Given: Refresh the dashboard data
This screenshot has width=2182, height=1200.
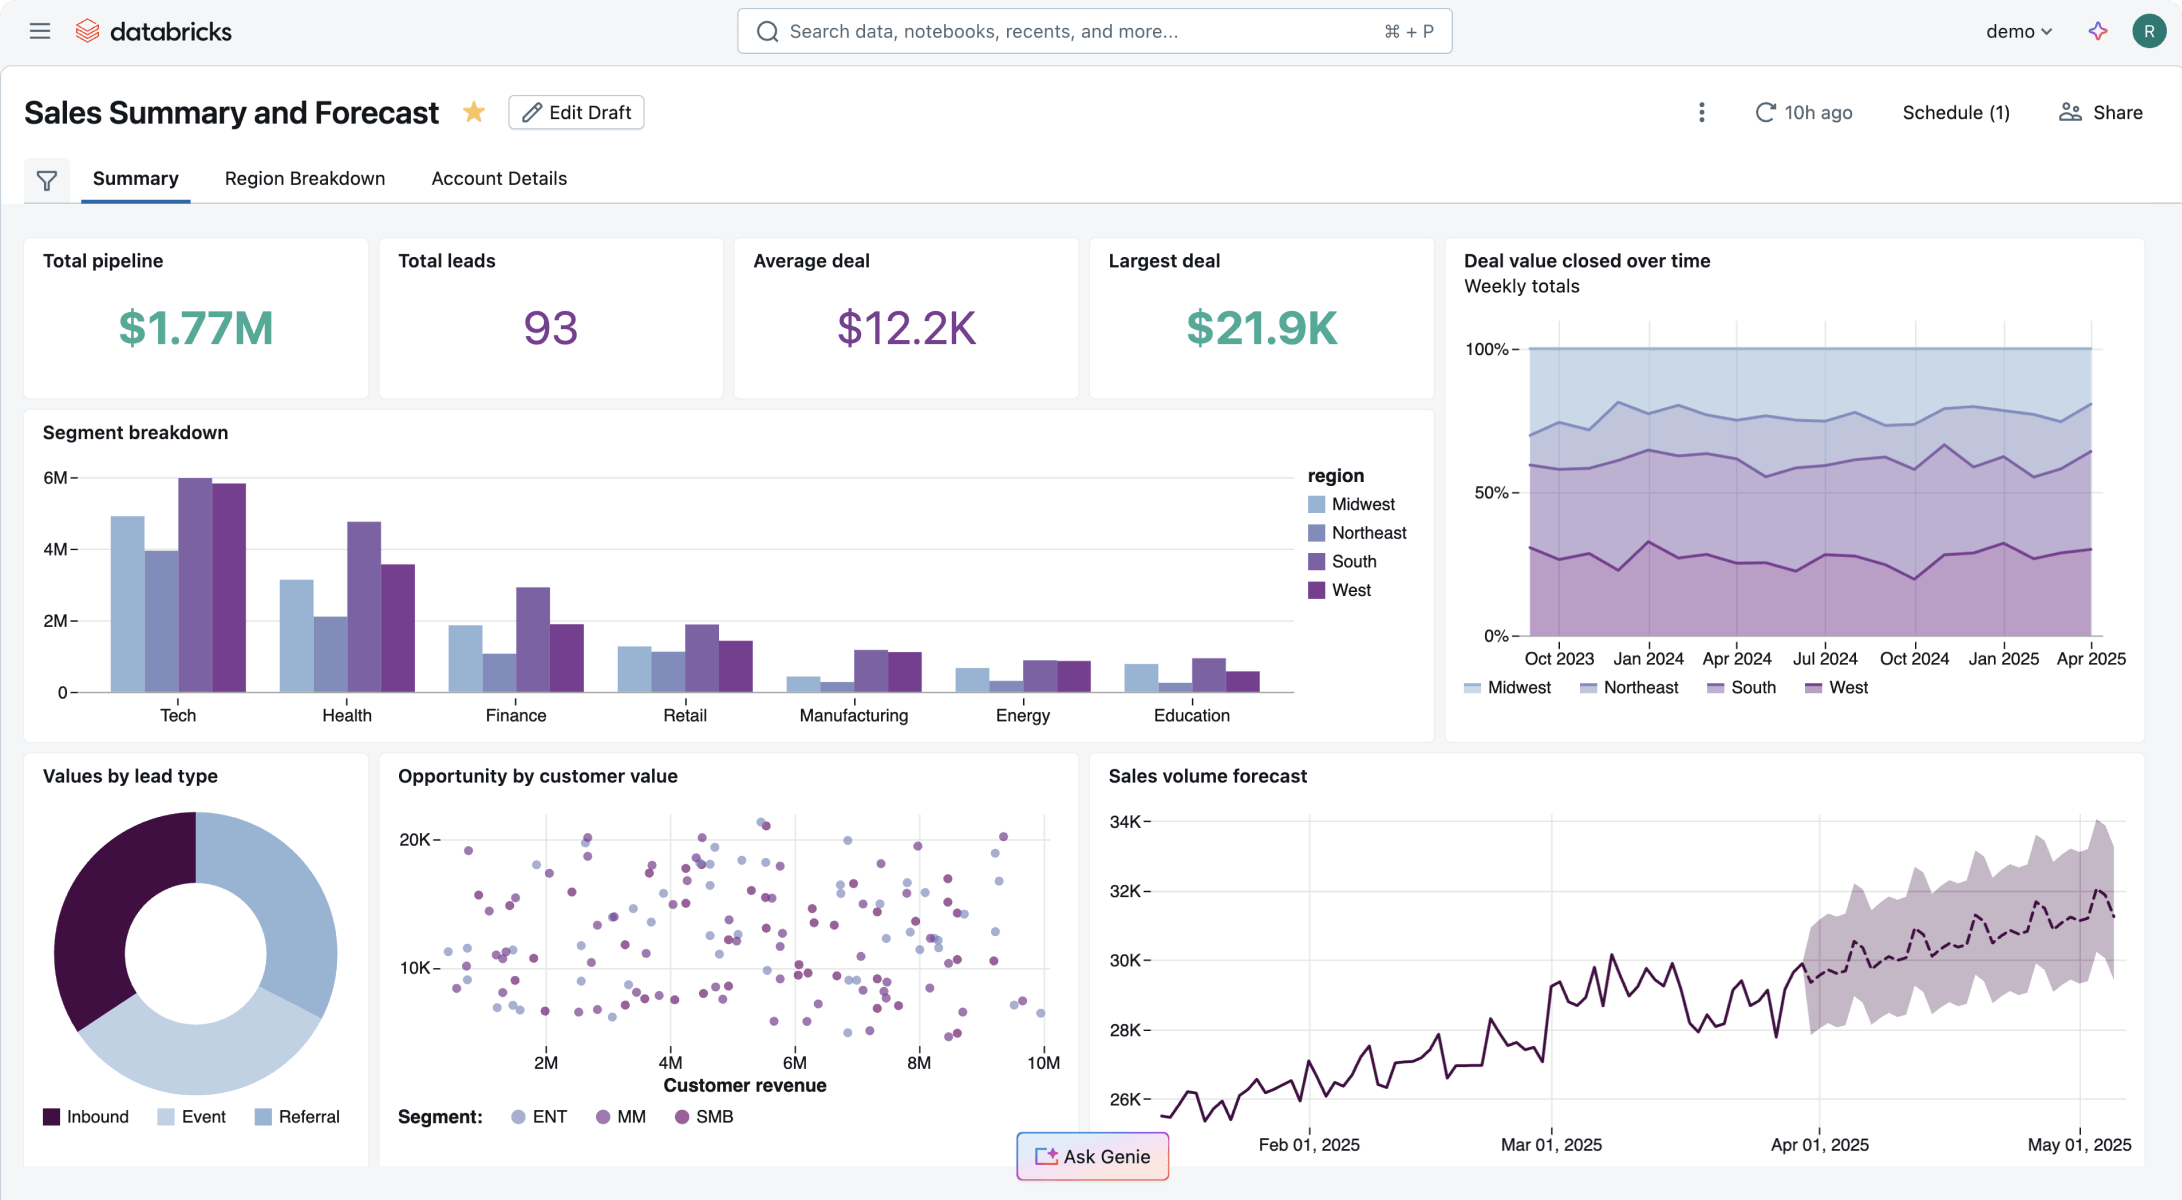Looking at the screenshot, I should click(1765, 112).
